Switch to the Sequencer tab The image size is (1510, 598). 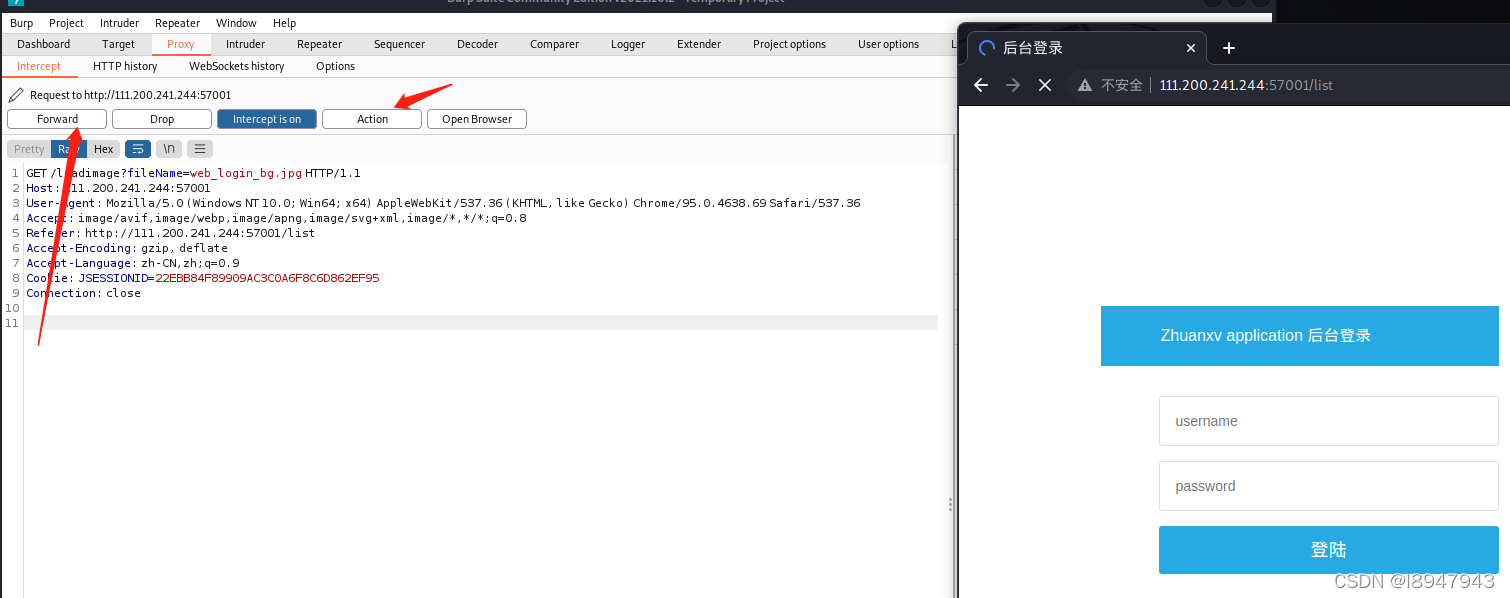[400, 44]
